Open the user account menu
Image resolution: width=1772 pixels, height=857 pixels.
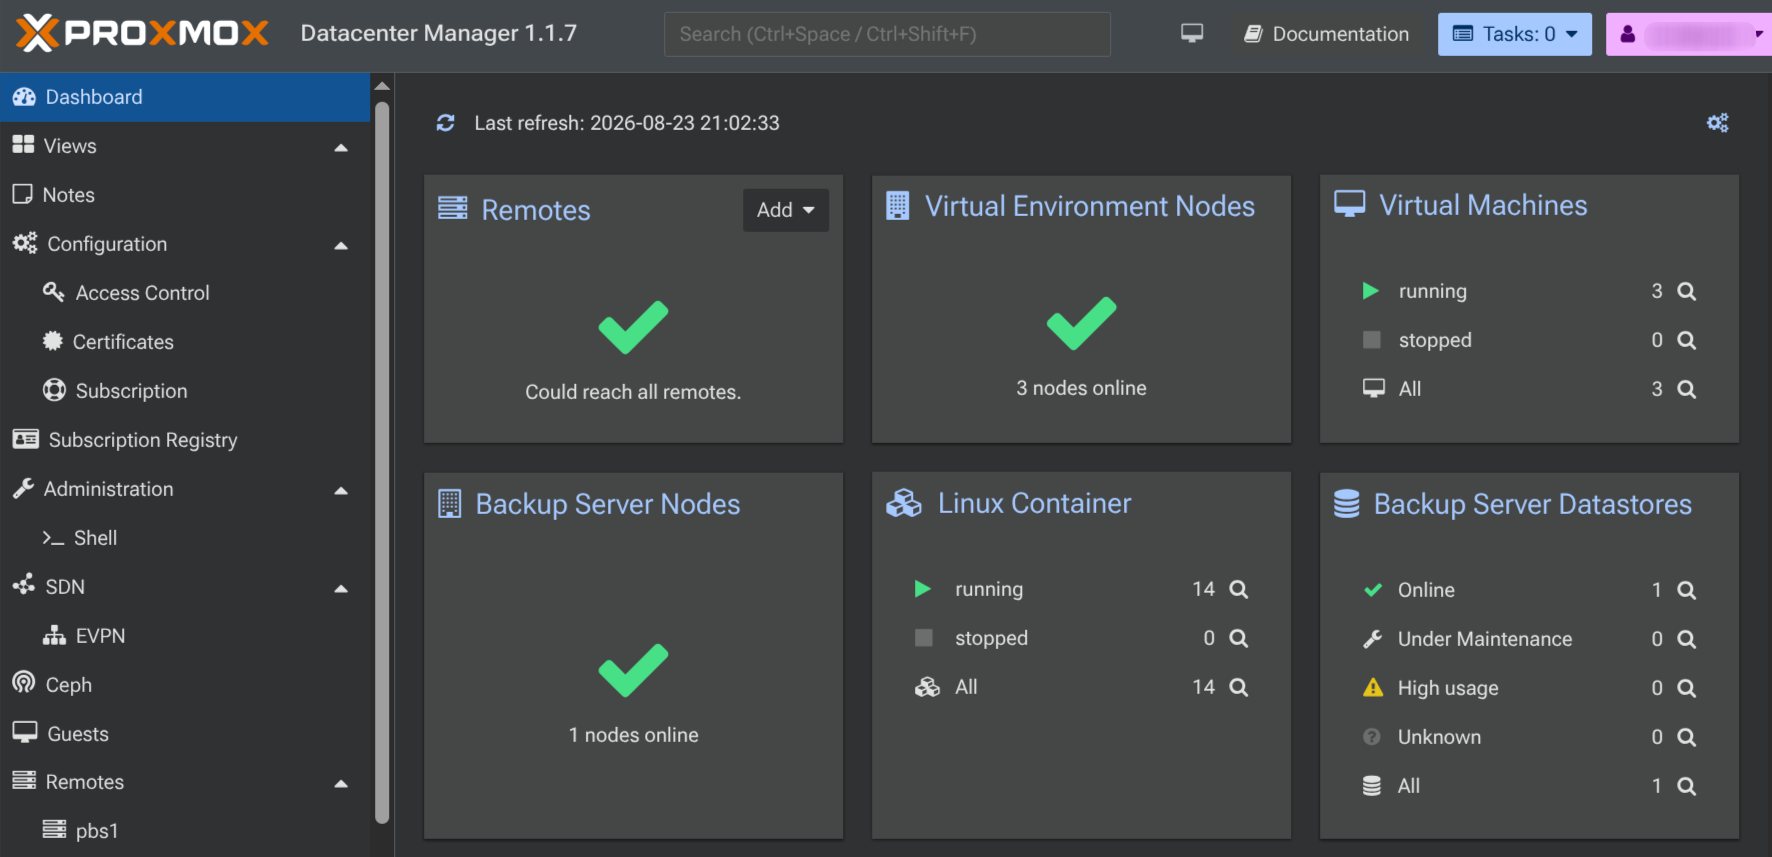pos(1689,34)
